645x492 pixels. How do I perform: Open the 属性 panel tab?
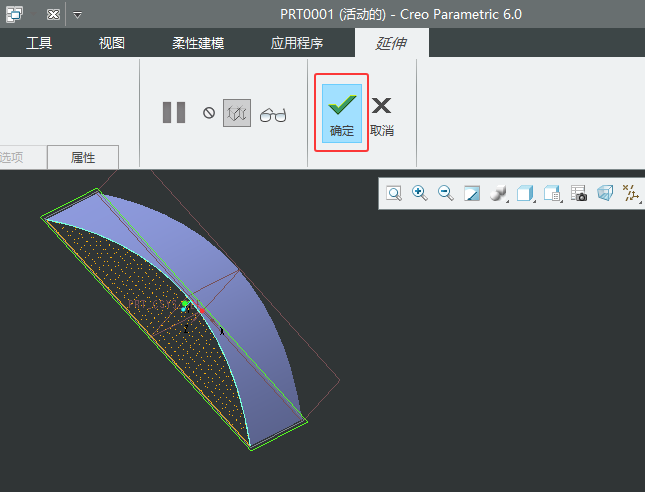83,157
